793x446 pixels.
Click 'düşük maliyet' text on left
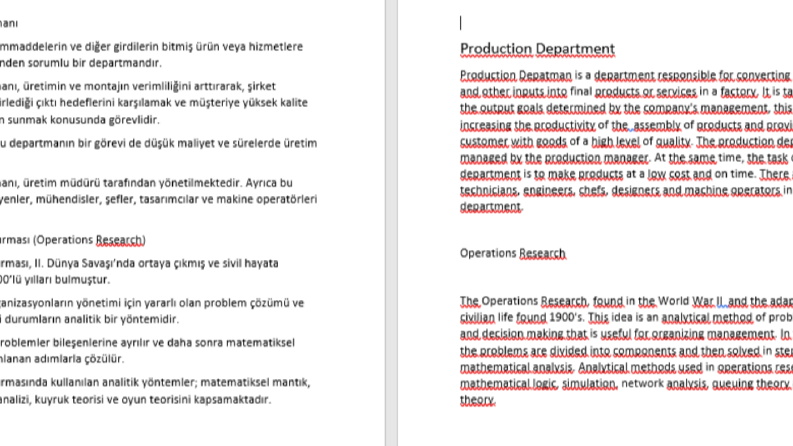[x=177, y=143]
